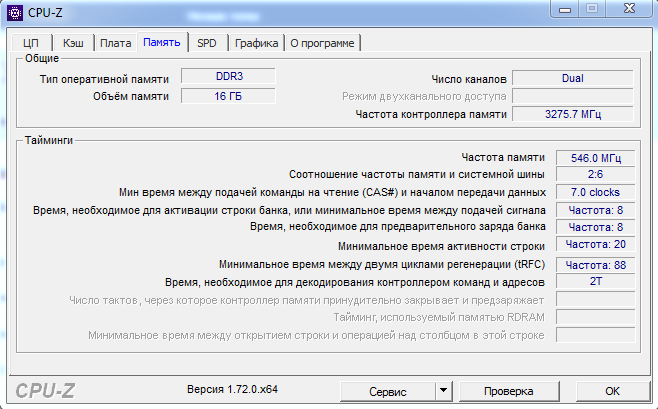
Task: Expand the Сервис dropdown arrow
Action: pyautogui.click(x=443, y=391)
